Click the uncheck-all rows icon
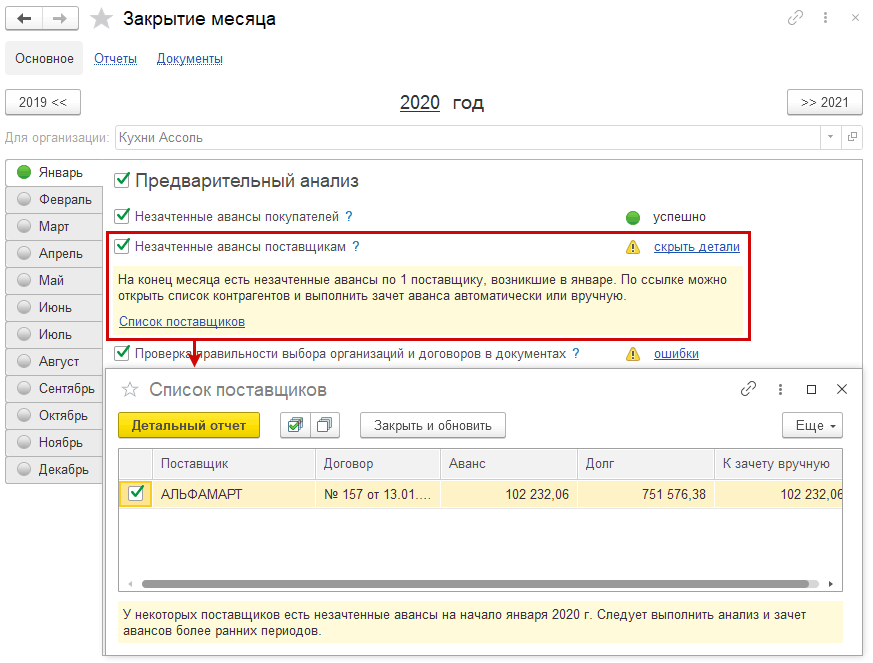The image size is (873, 663). click(324, 425)
